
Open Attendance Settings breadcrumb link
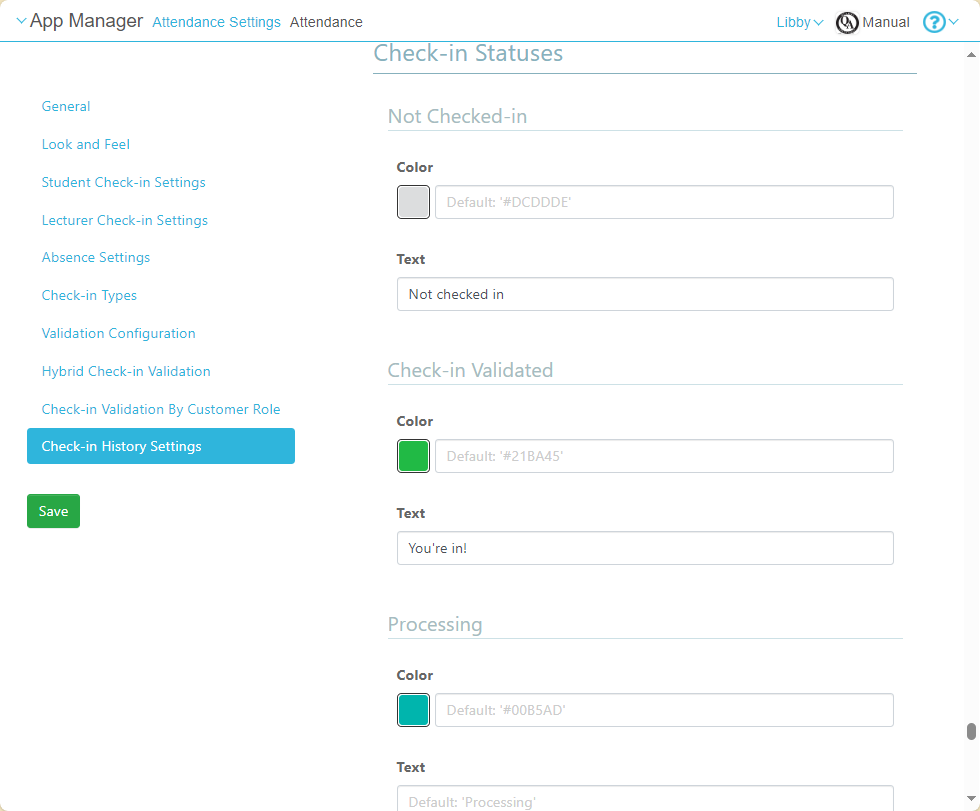(216, 22)
